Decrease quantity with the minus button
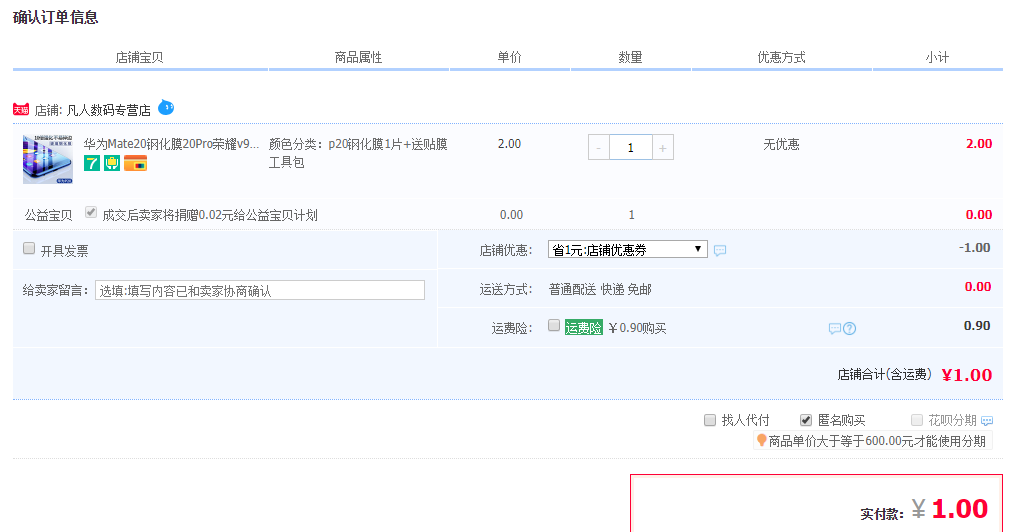 click(599, 147)
